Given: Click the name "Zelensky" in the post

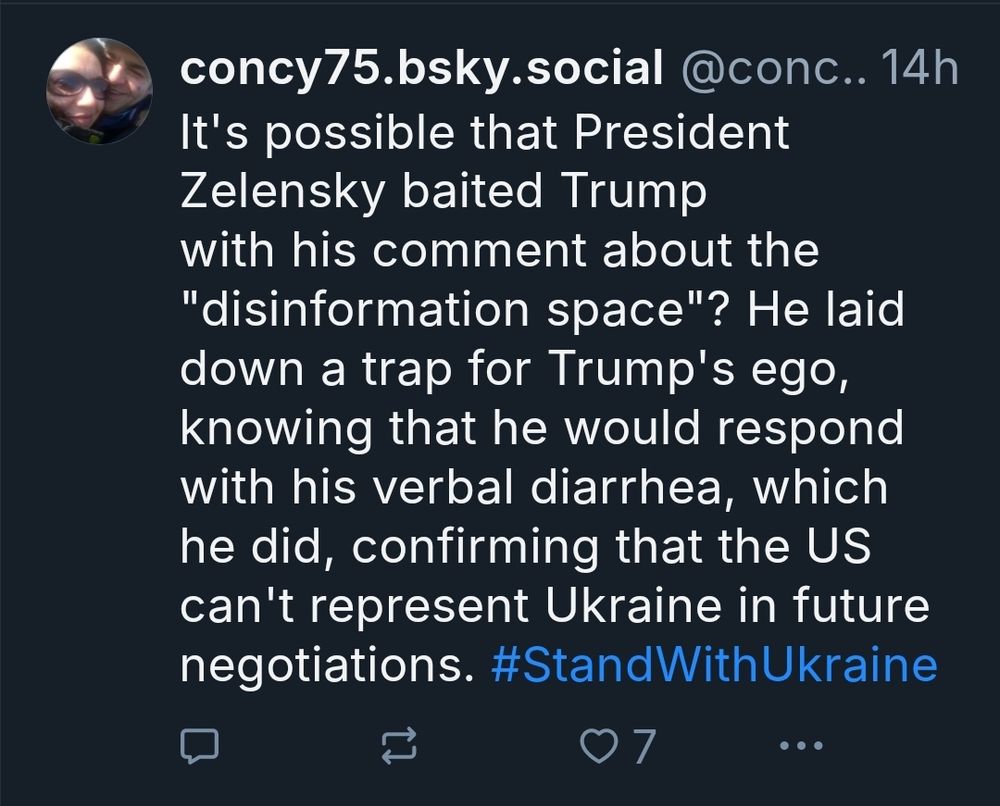Looking at the screenshot, I should click(281, 192).
